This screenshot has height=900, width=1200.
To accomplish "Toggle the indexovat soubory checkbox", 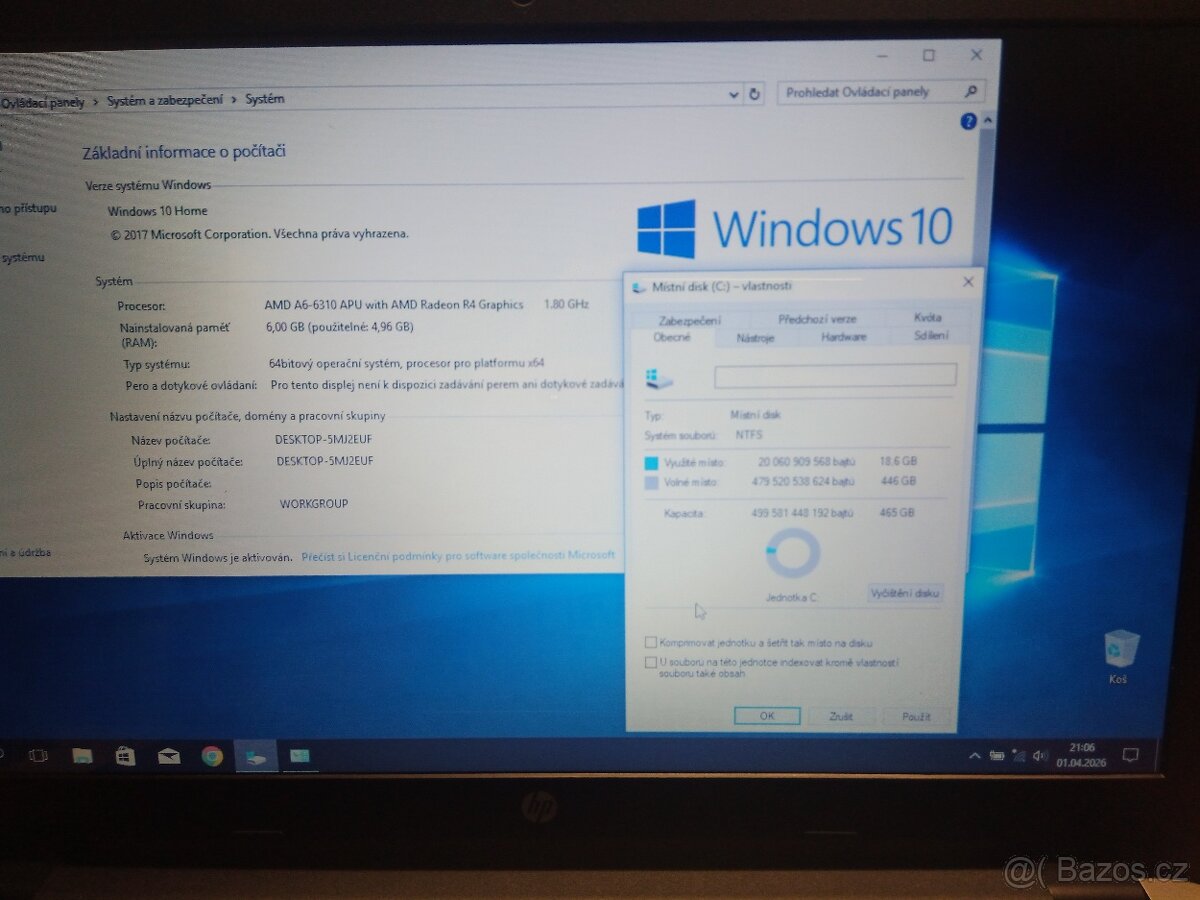I will pos(651,662).
